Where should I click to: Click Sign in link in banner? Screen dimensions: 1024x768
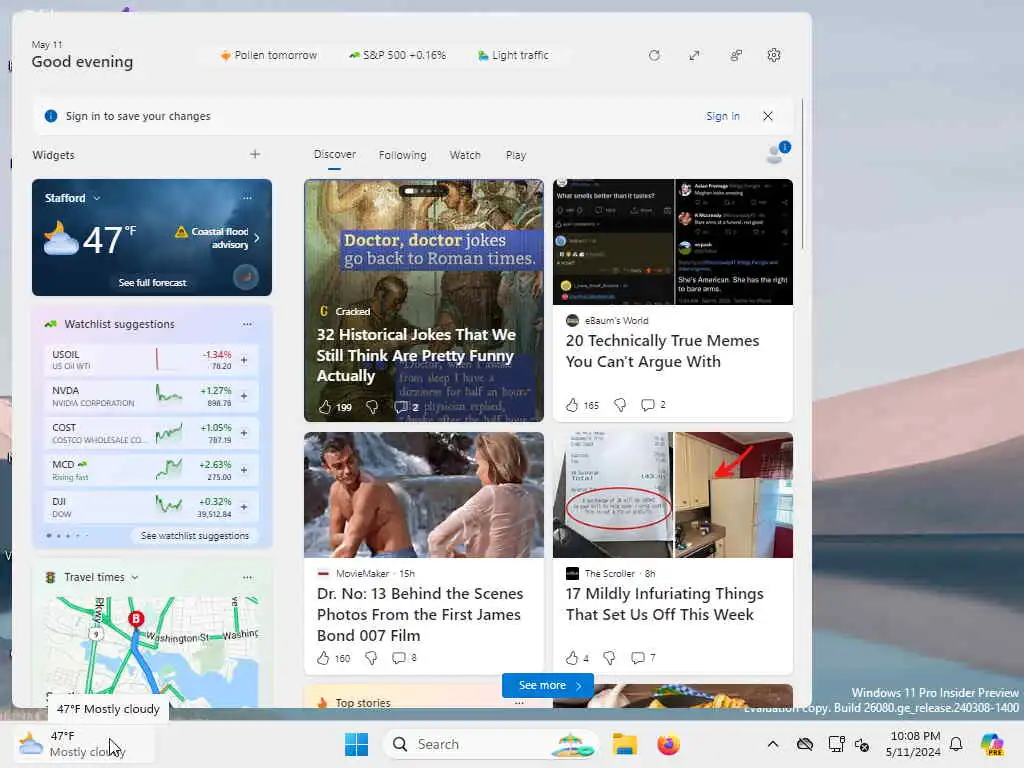point(723,116)
